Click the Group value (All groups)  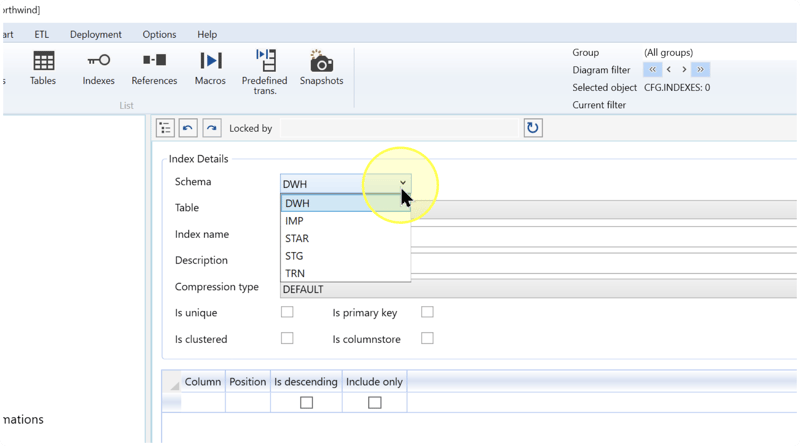(x=668, y=53)
